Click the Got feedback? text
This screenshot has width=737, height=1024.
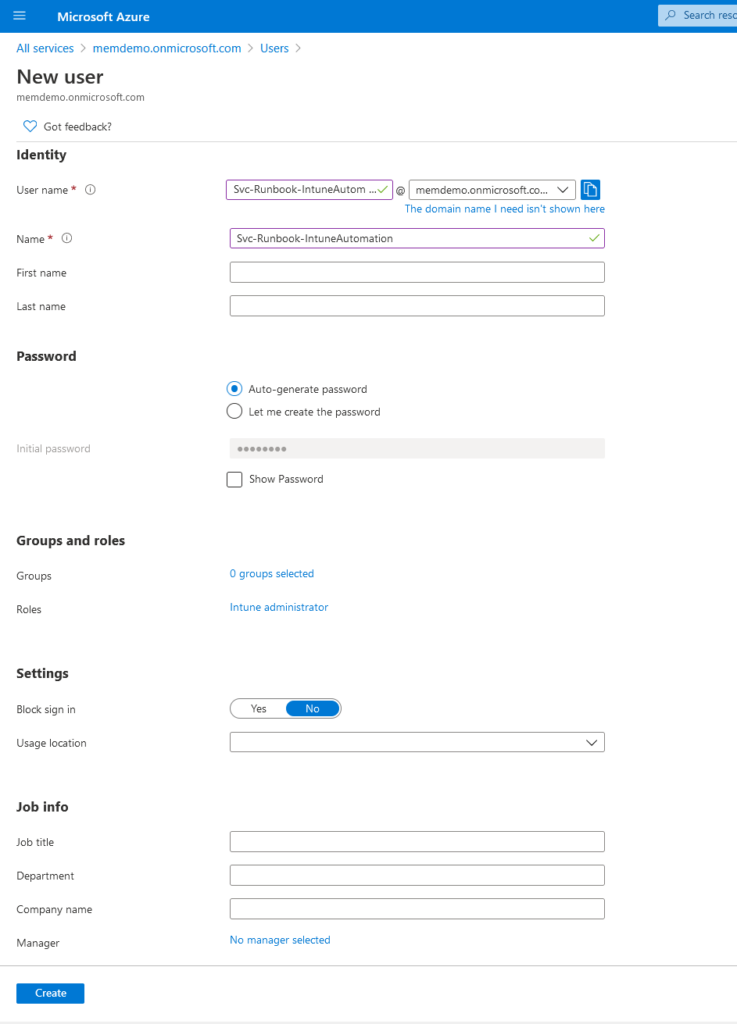pyautogui.click(x=78, y=127)
